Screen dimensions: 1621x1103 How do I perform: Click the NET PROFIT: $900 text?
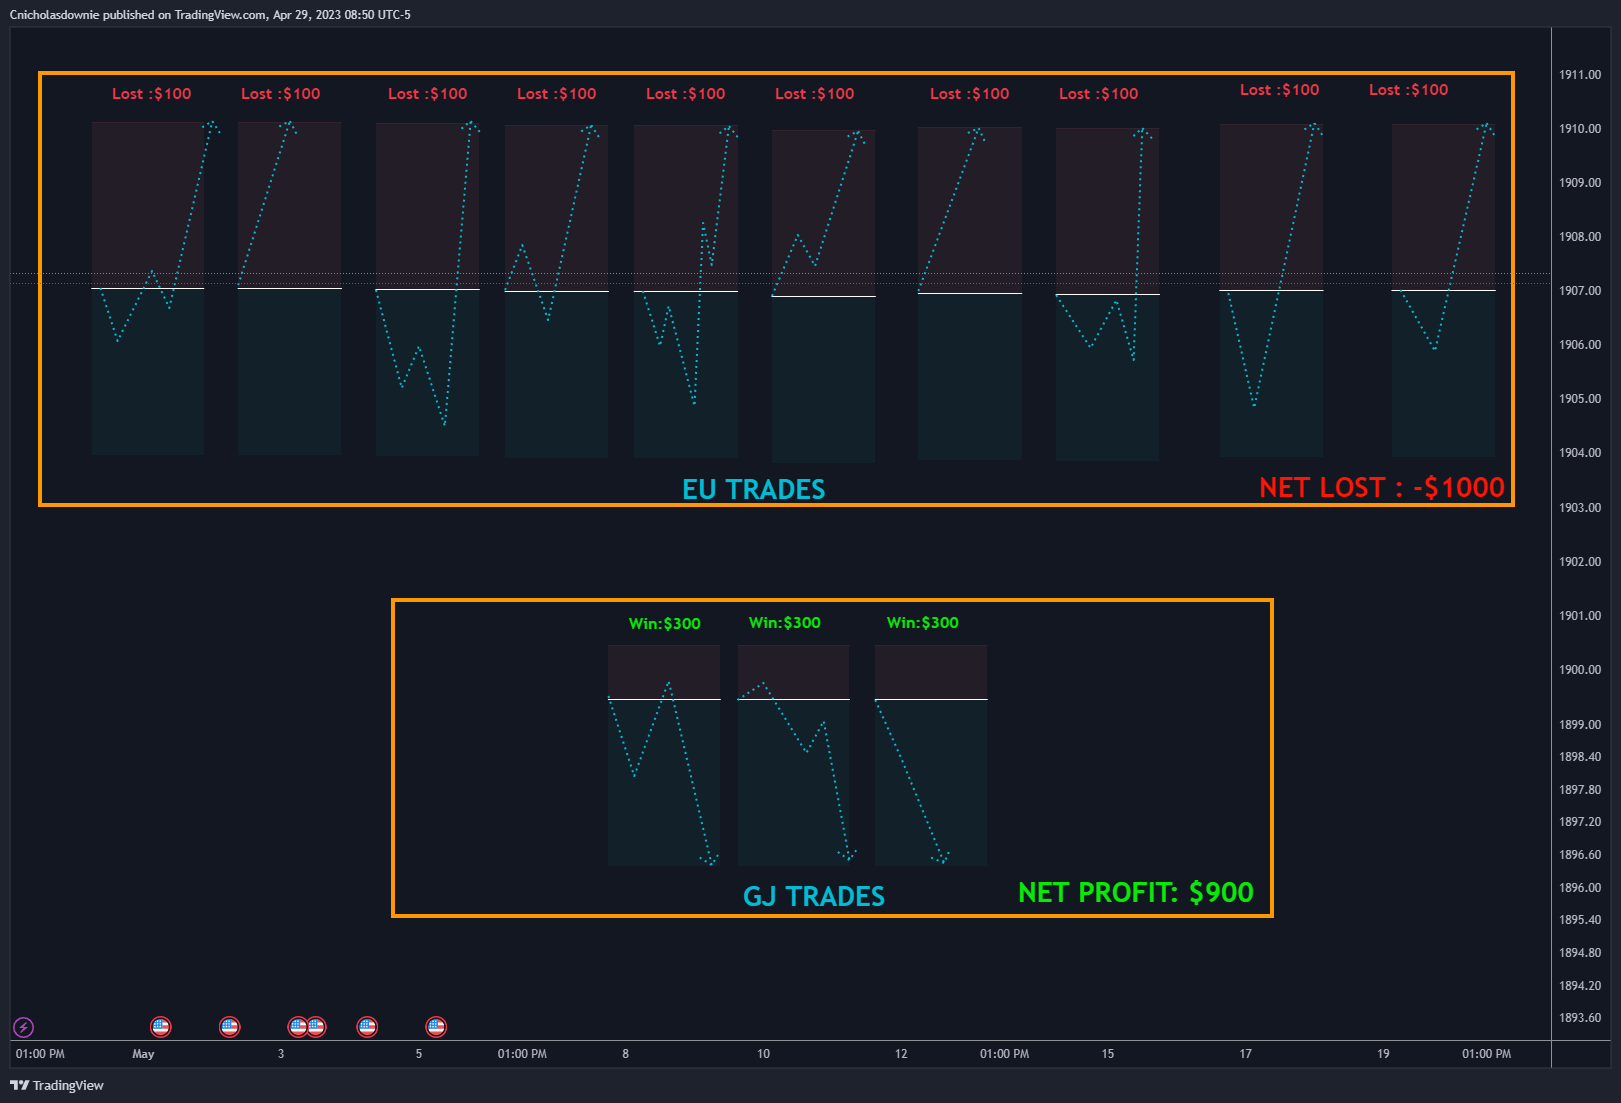pos(1136,892)
